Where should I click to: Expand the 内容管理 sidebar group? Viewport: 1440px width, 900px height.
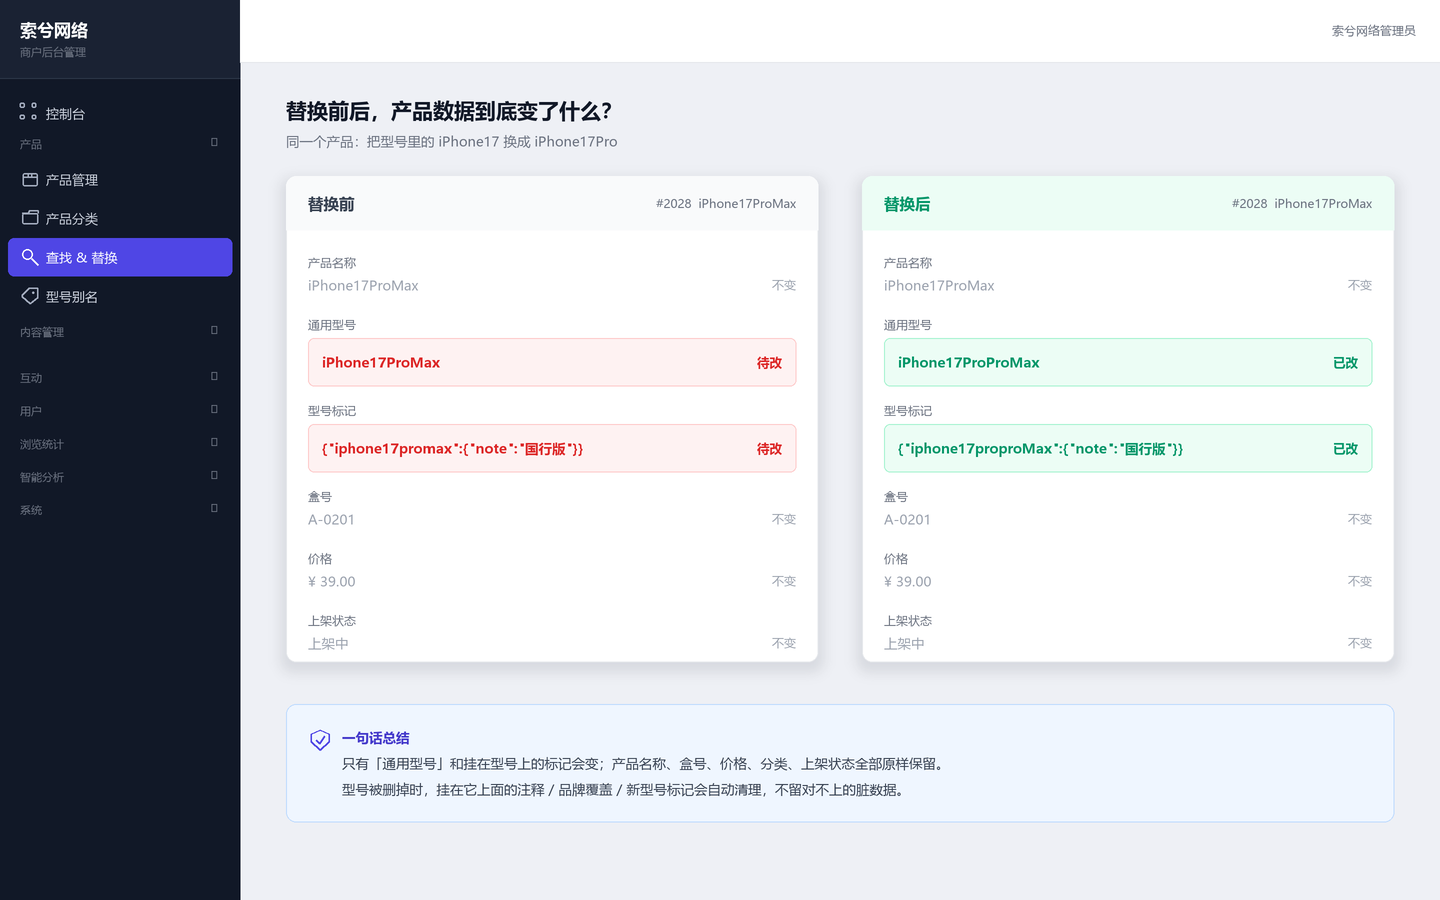click(214, 331)
